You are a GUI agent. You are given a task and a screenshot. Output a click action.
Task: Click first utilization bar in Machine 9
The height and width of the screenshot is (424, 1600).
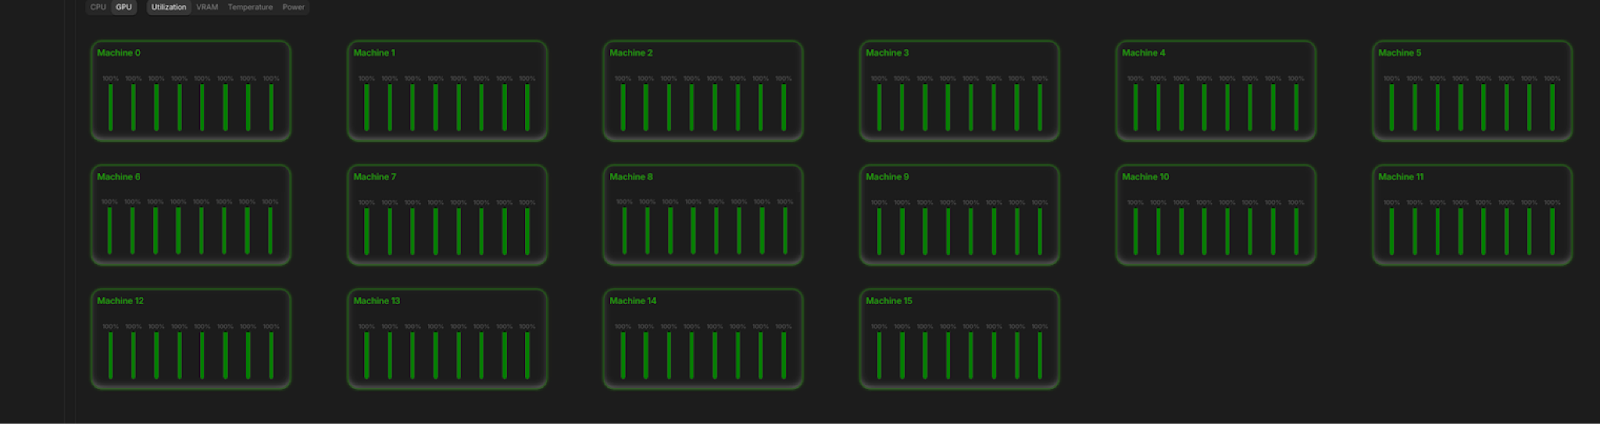[x=879, y=231]
